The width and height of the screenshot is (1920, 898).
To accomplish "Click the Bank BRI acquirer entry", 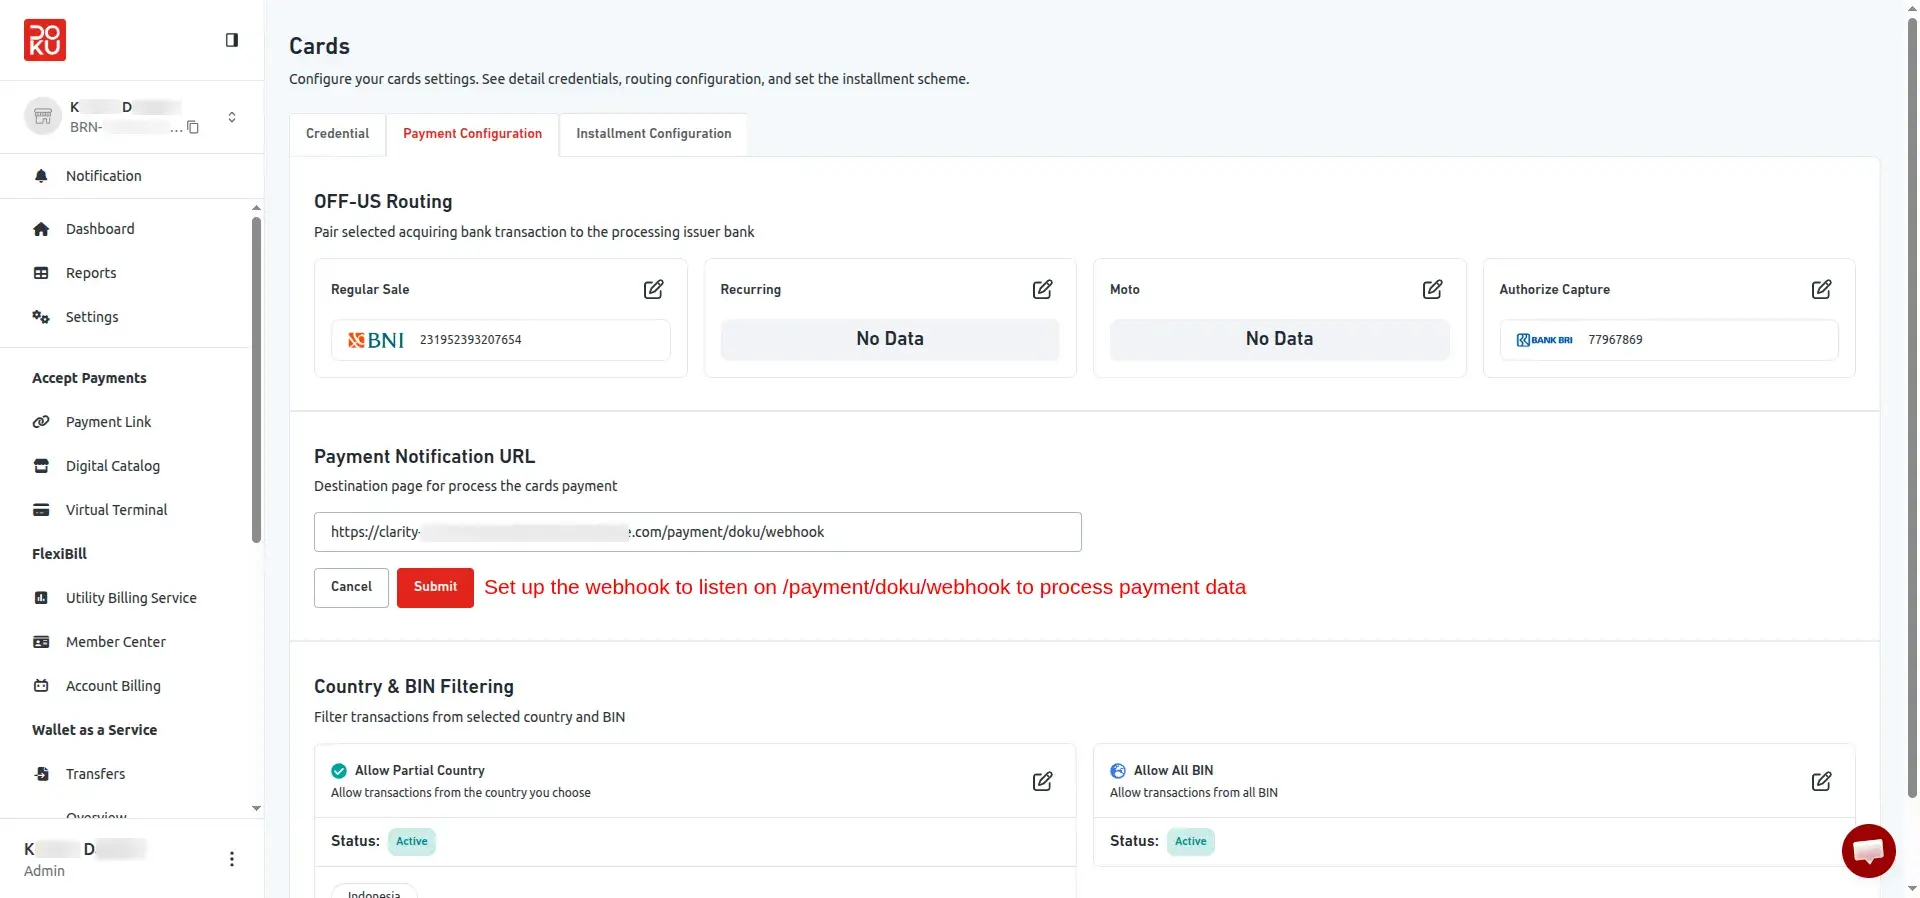I will point(1668,340).
